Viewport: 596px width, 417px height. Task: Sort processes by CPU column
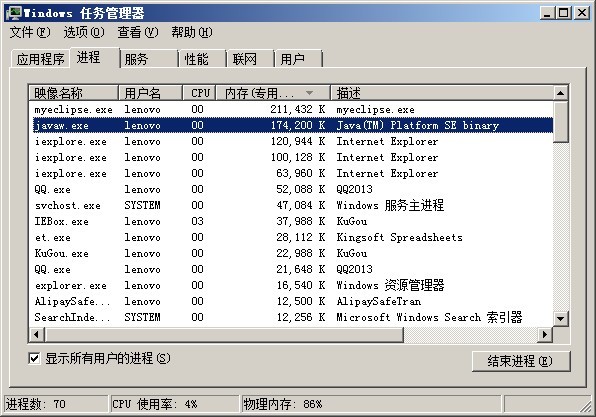coord(200,93)
